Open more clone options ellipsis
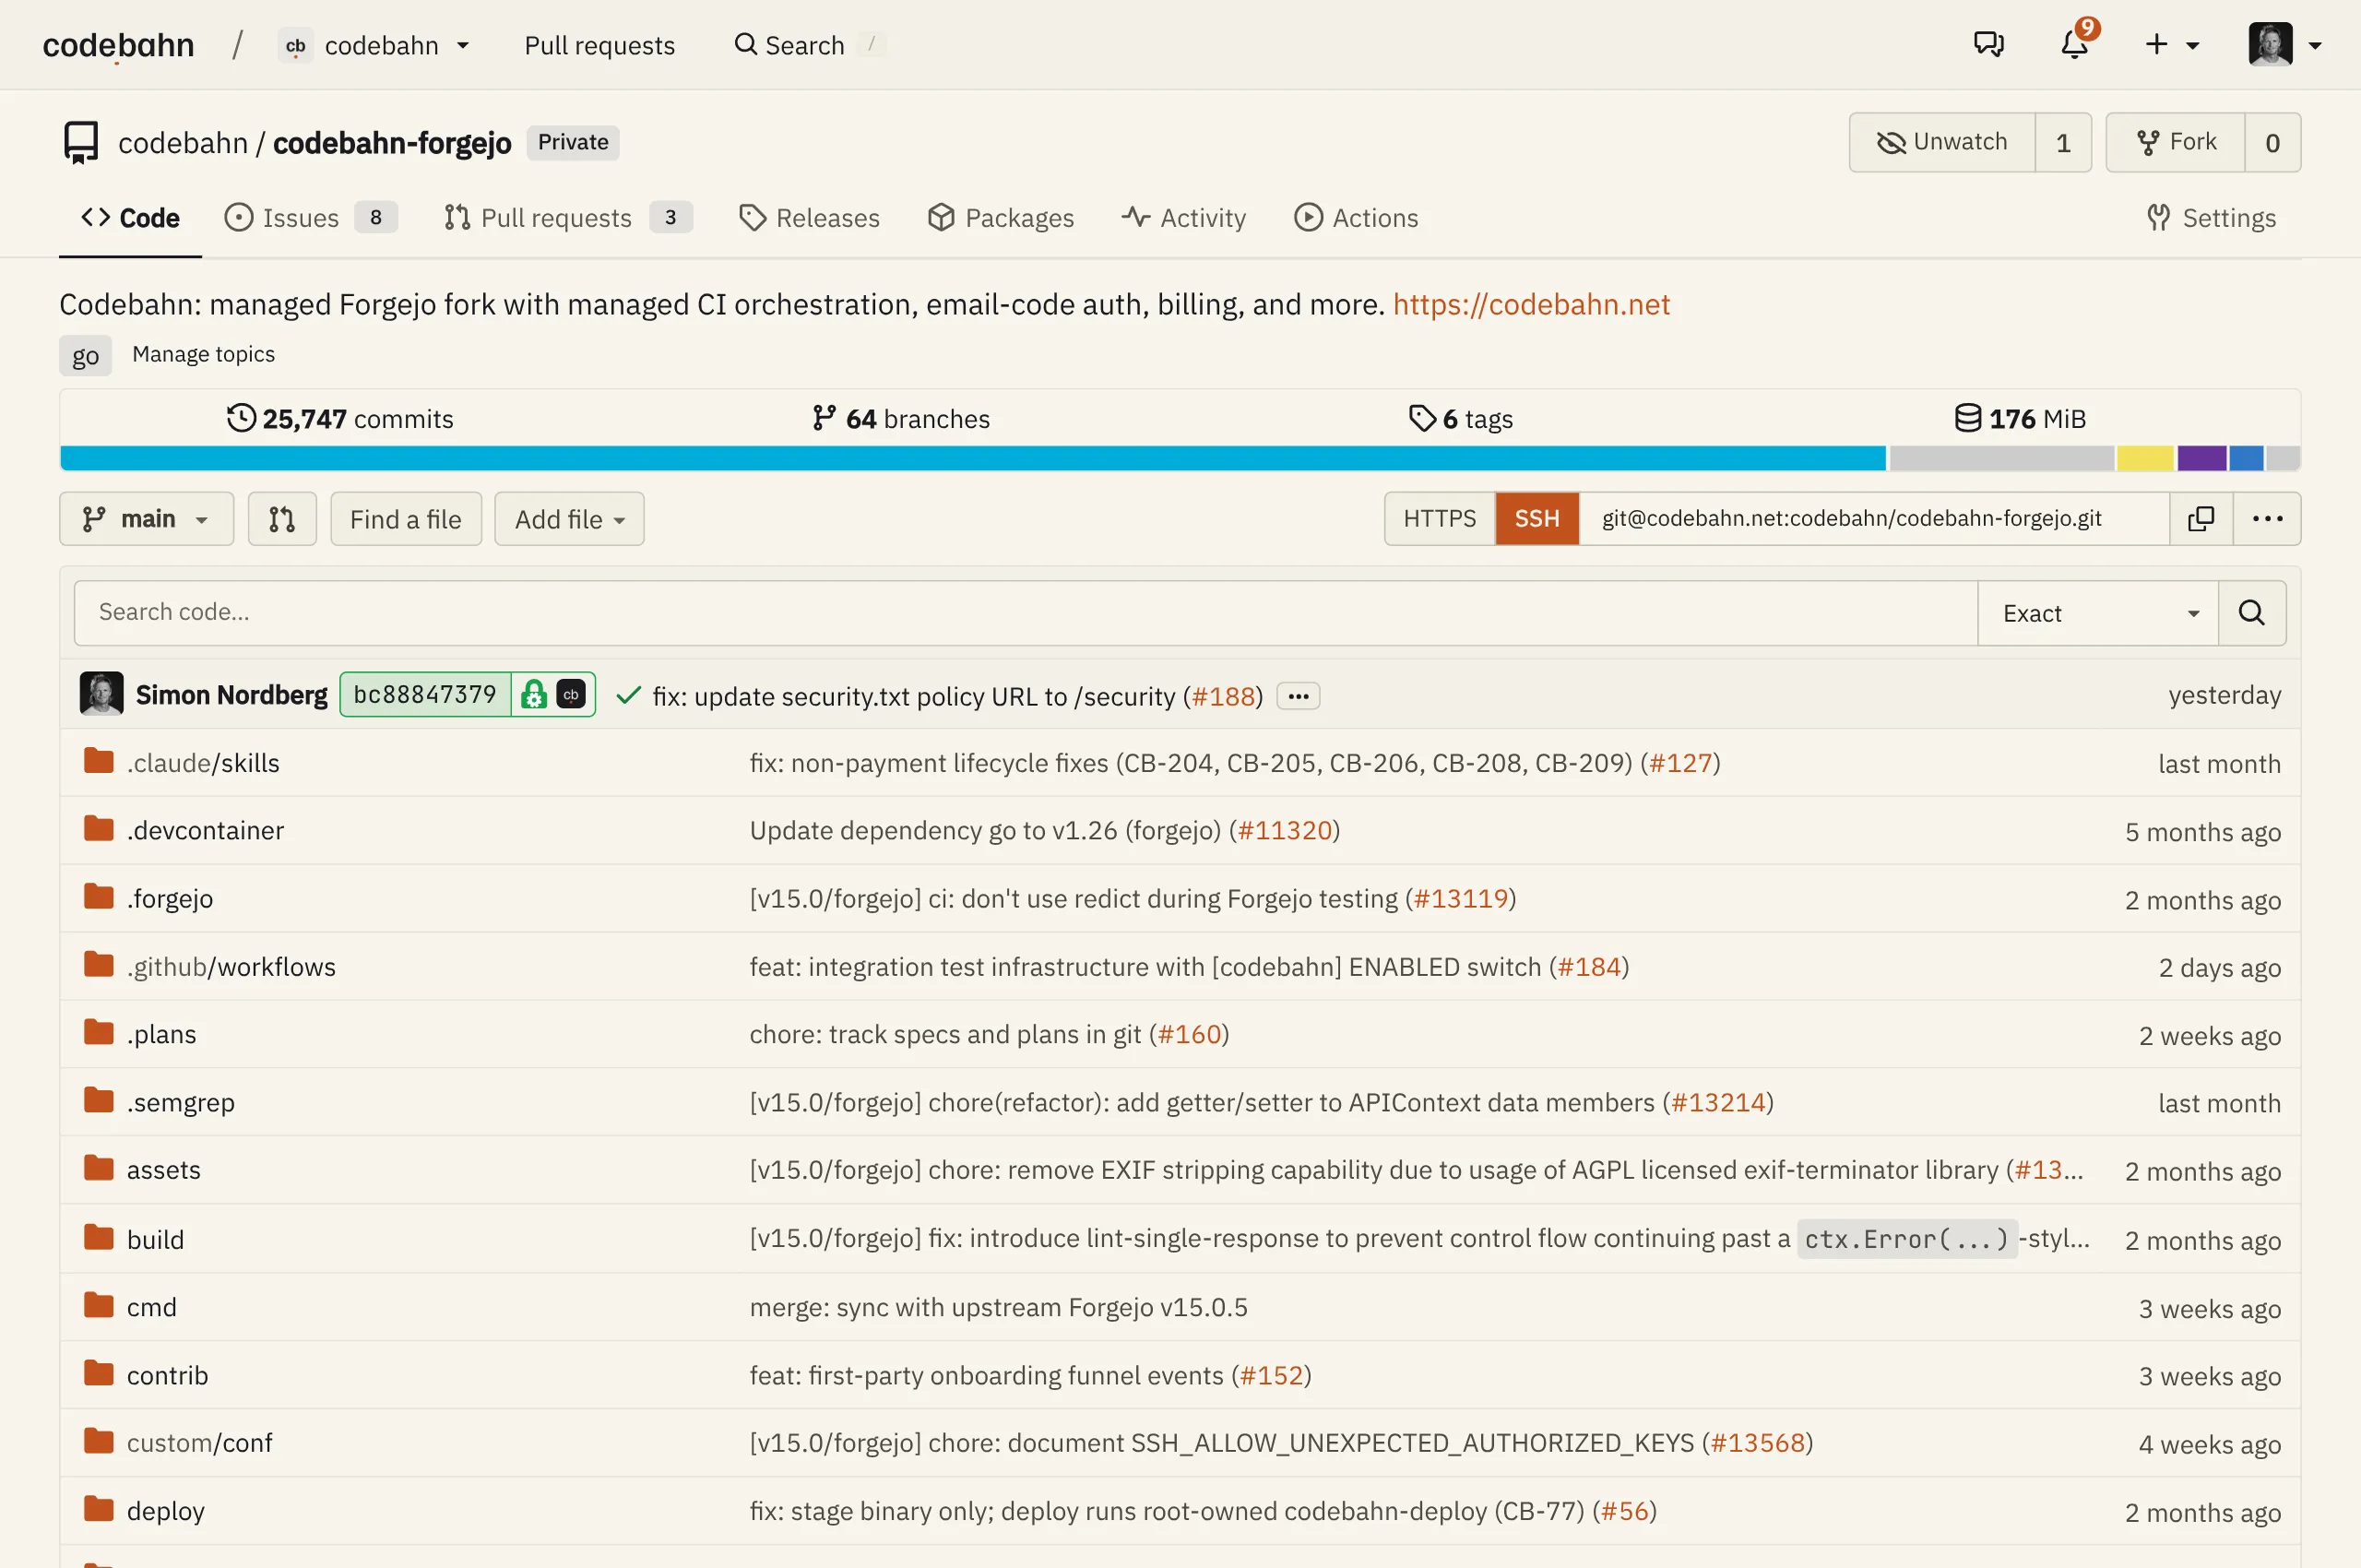The height and width of the screenshot is (1568, 2361). (x=2267, y=518)
